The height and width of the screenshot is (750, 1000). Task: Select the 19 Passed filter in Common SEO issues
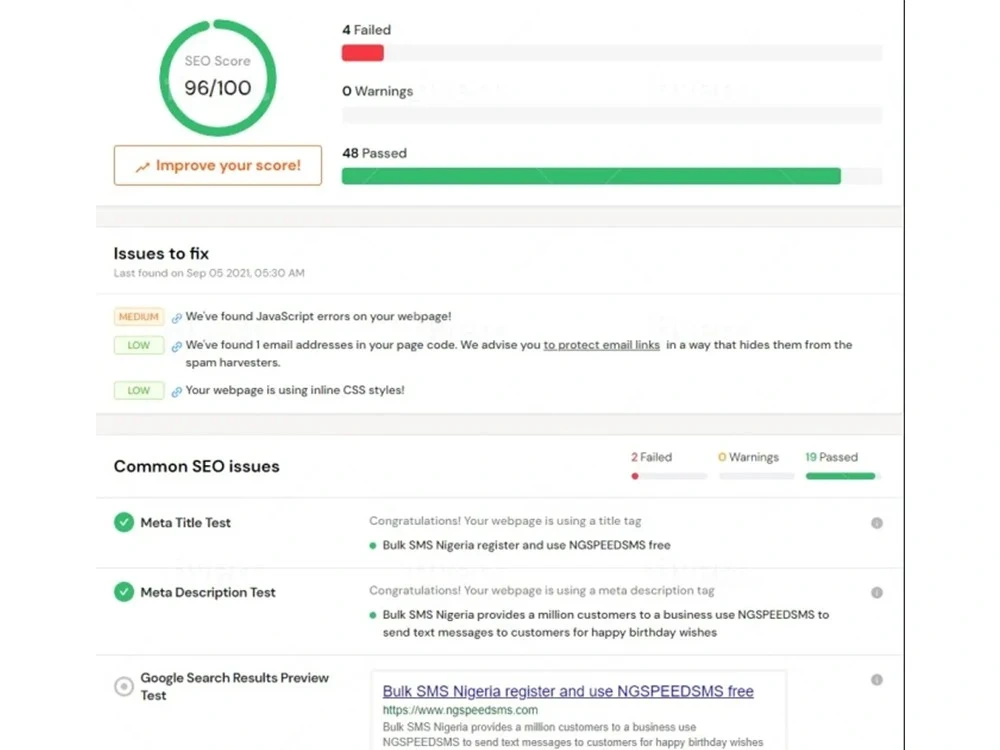pos(842,465)
